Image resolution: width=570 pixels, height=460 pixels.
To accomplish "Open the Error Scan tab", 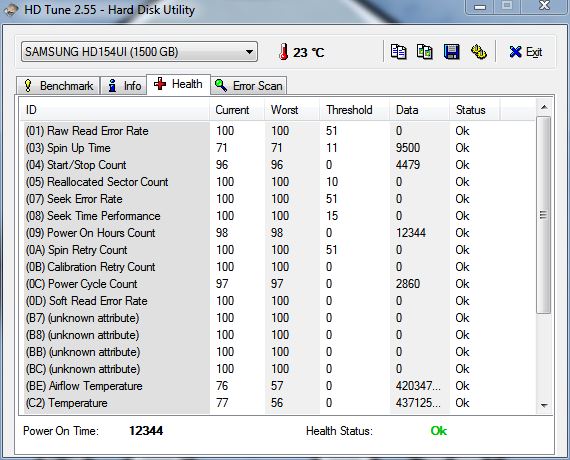I will [x=249, y=86].
